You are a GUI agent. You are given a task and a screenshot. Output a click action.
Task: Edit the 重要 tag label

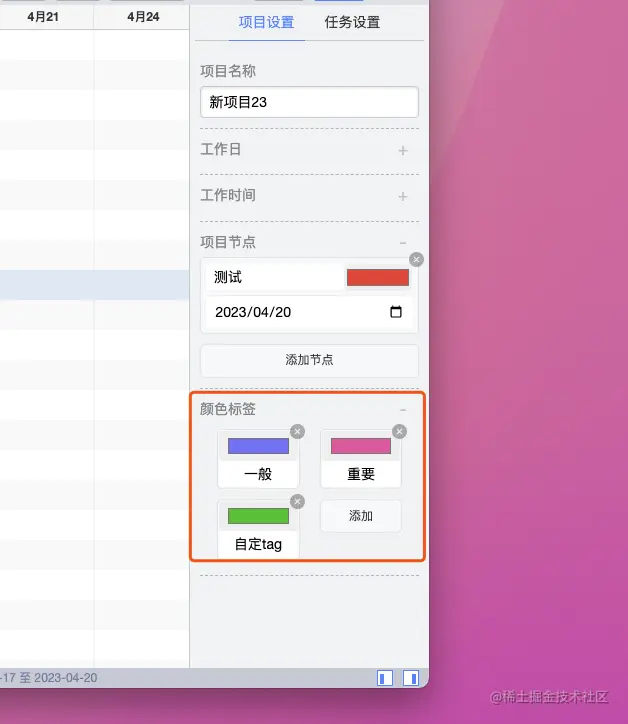(x=361, y=474)
